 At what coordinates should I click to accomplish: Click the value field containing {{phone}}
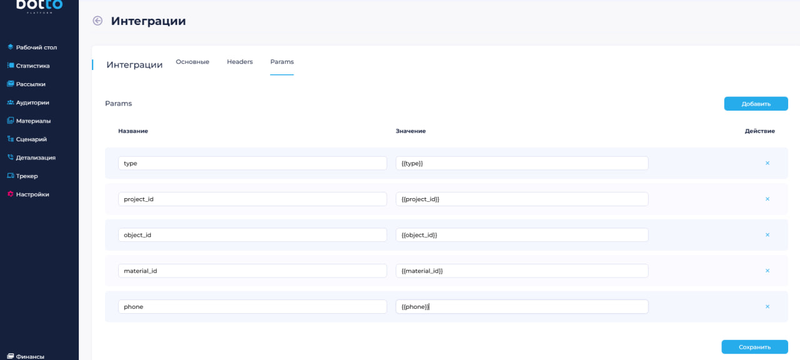tap(522, 306)
